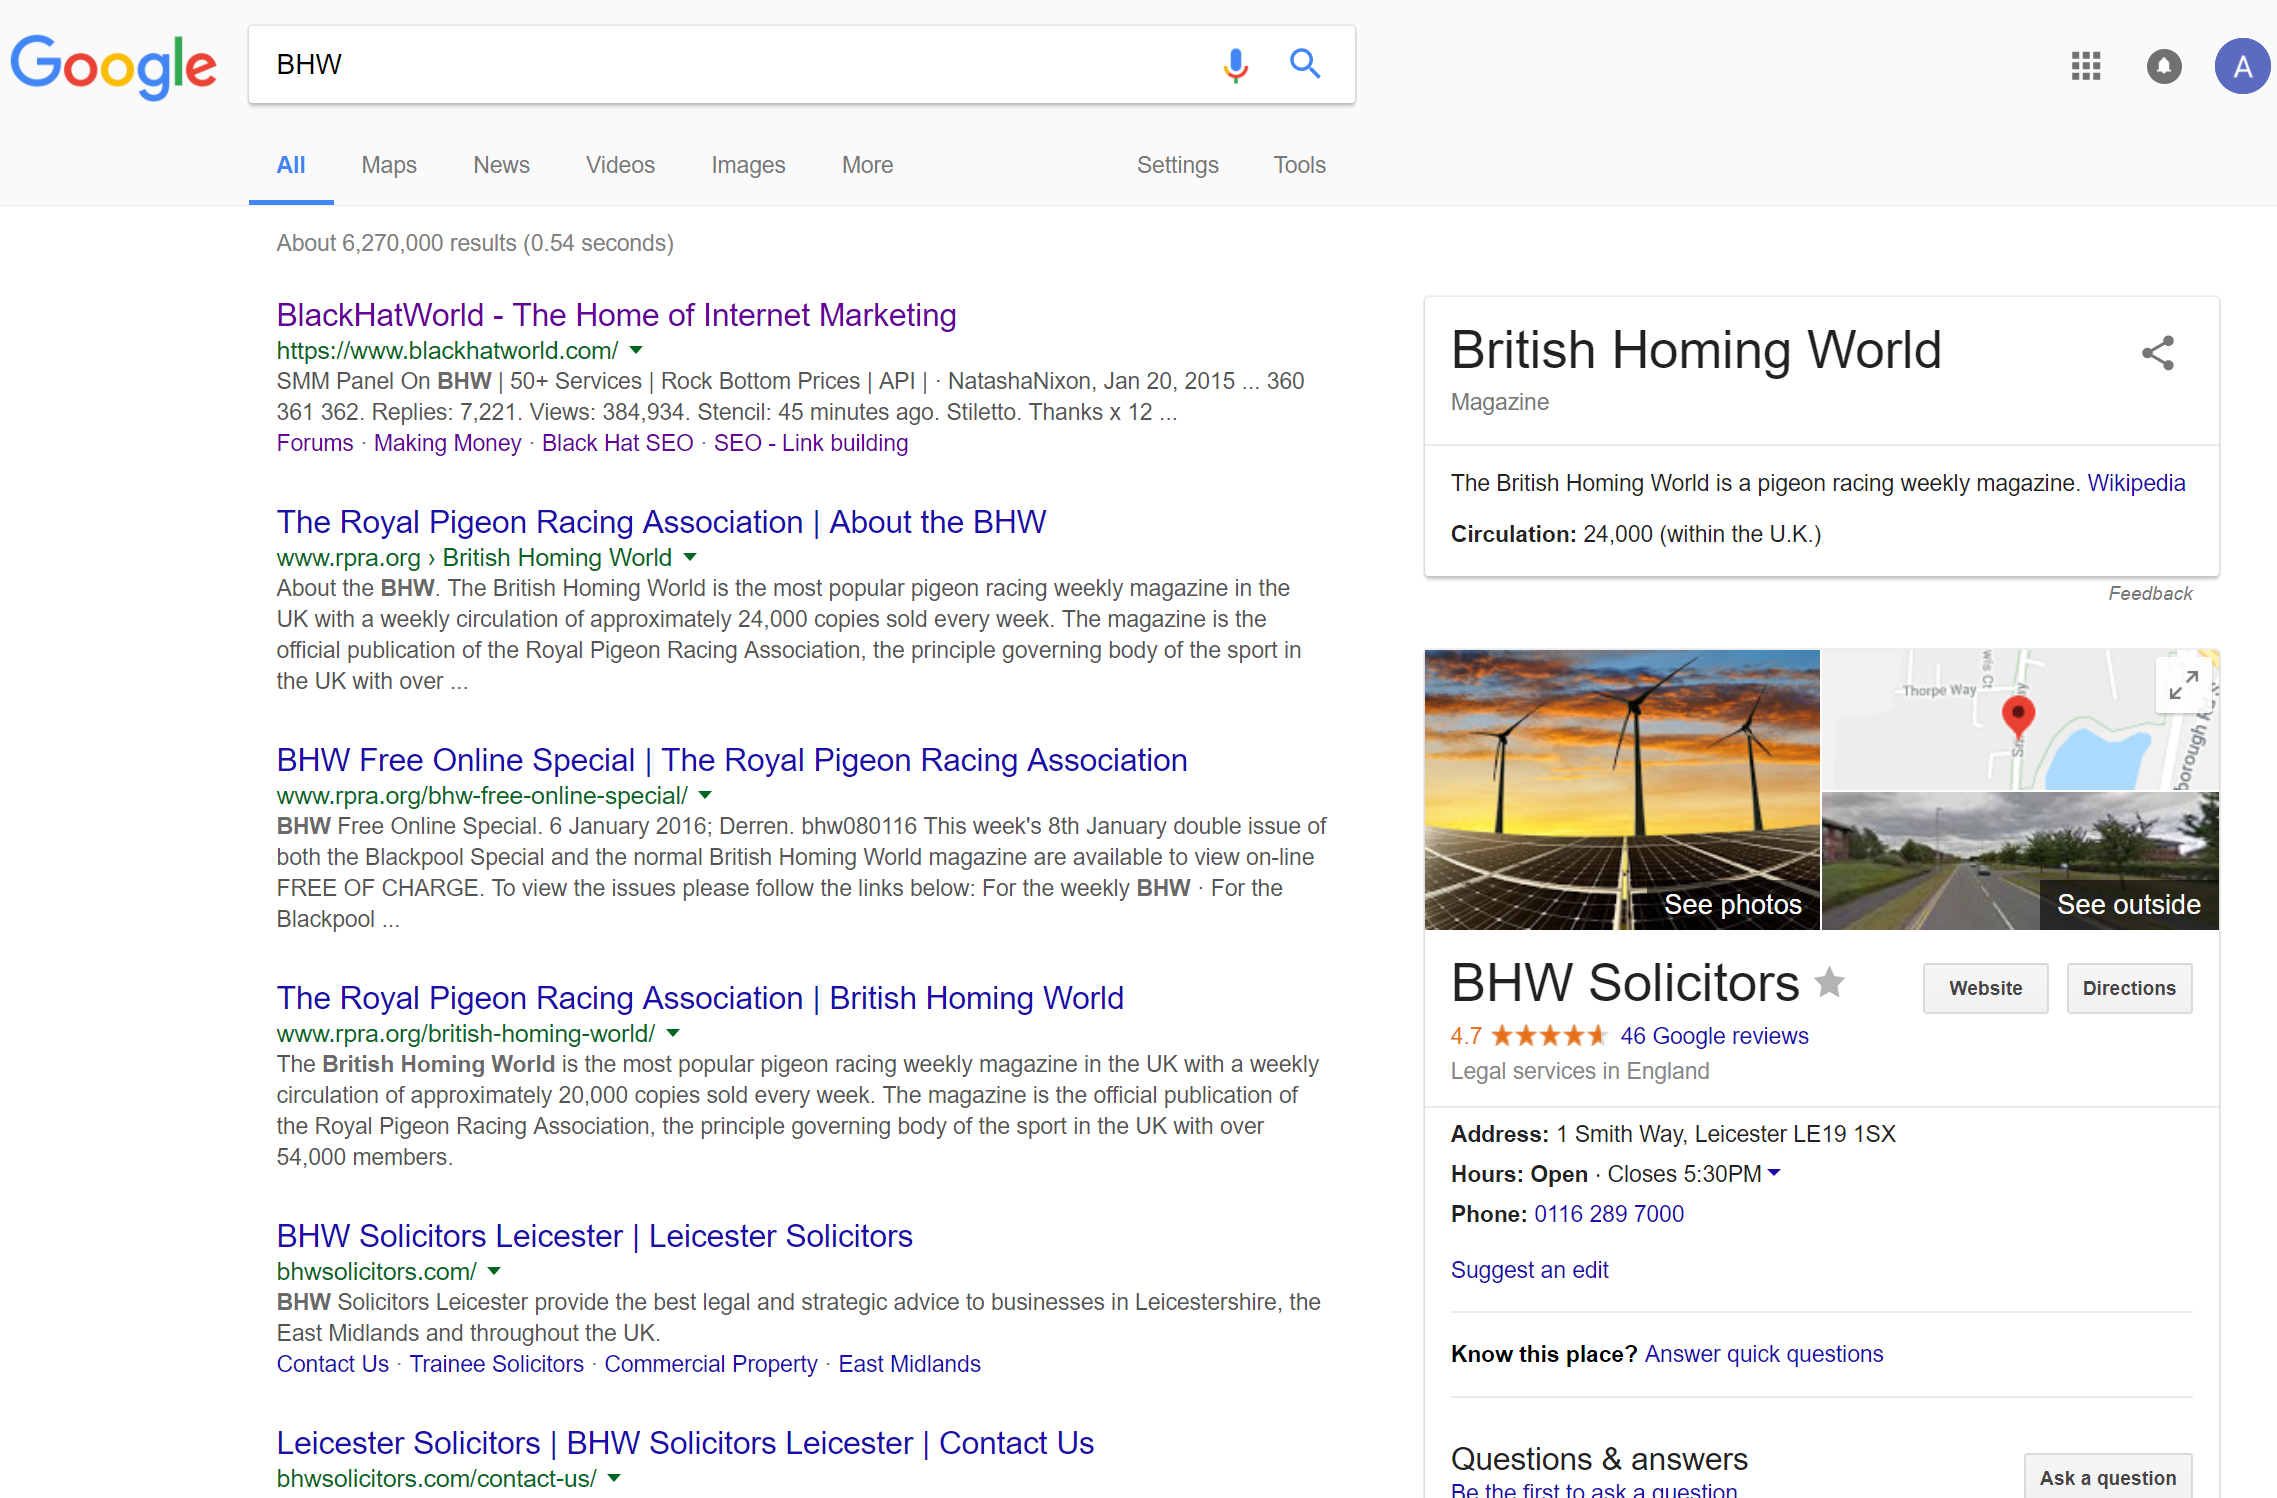Click the Ask a question button
The height and width of the screenshot is (1498, 2277).
[2108, 1477]
